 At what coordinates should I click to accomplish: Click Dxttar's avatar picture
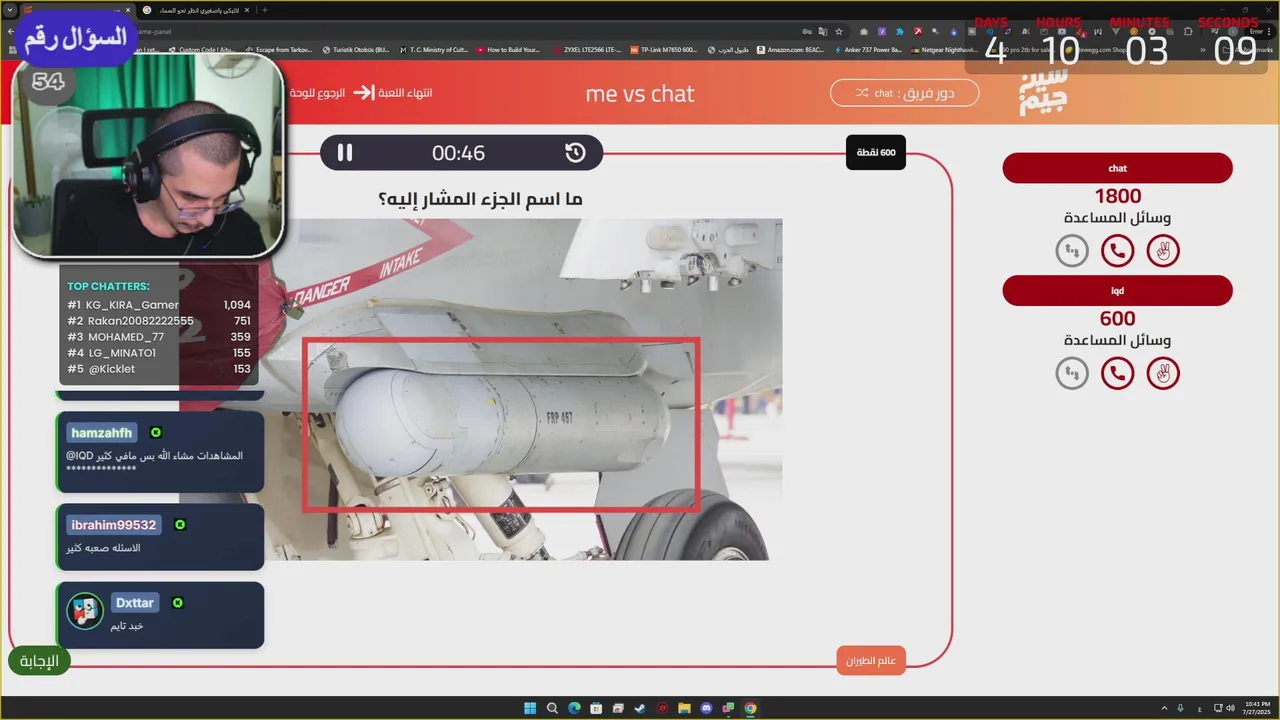85,611
